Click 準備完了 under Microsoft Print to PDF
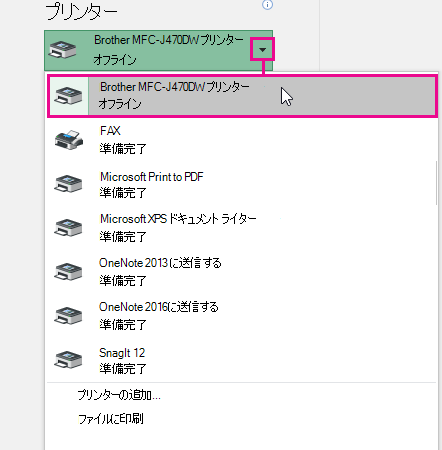Image resolution: width=442 pixels, height=450 pixels. [123, 192]
